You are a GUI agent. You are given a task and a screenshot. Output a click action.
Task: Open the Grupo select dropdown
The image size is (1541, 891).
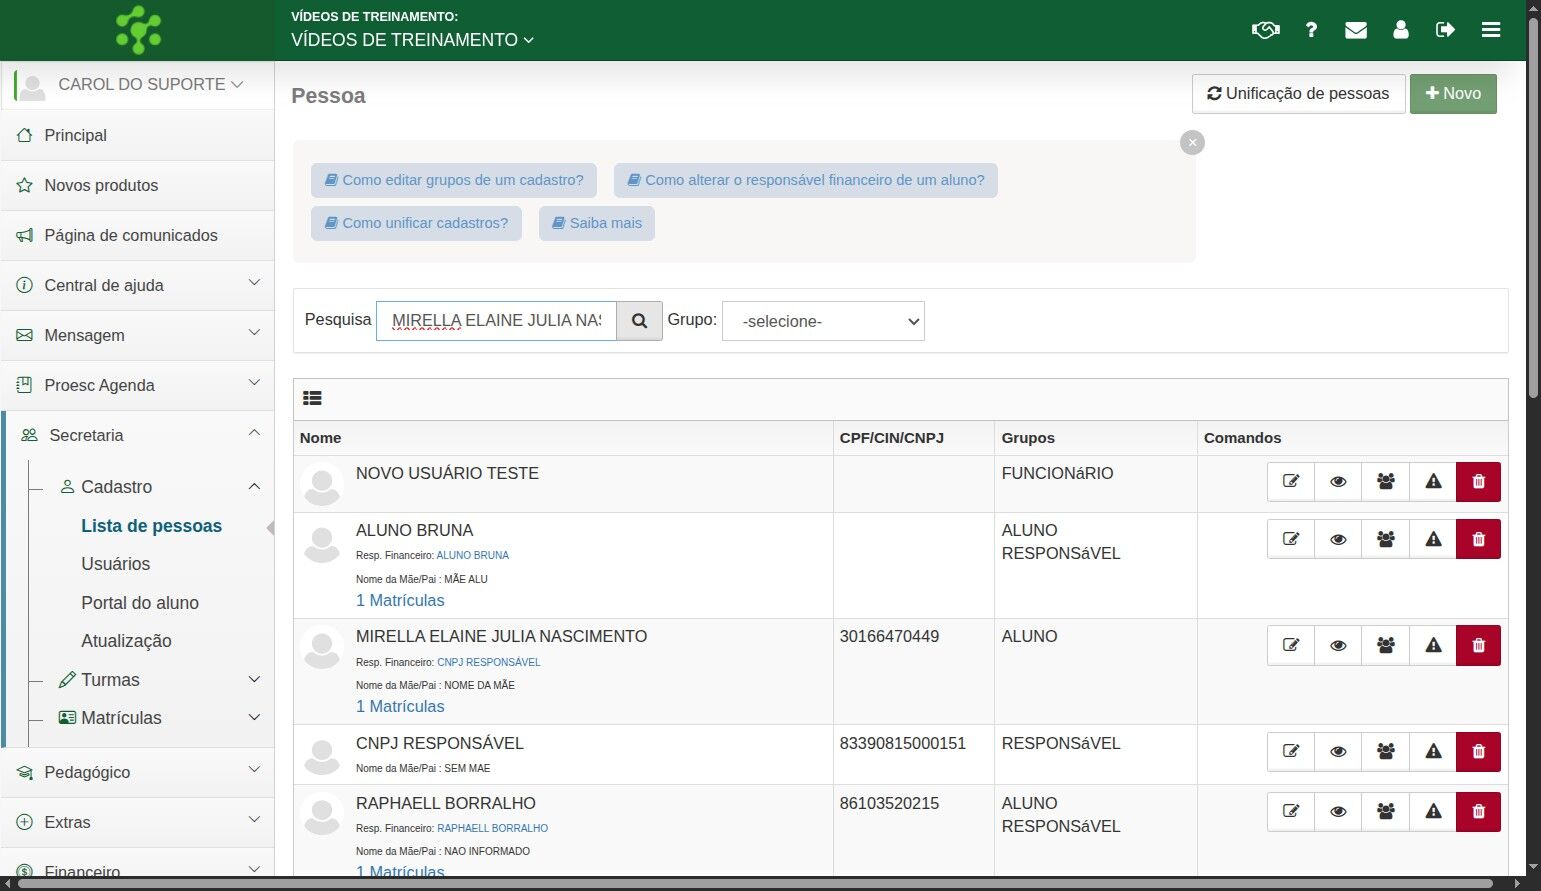(x=823, y=321)
